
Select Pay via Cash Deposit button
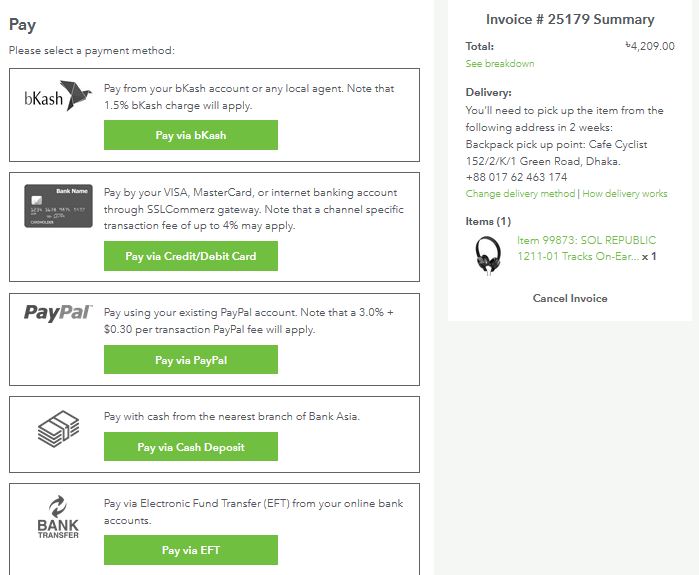pos(191,447)
